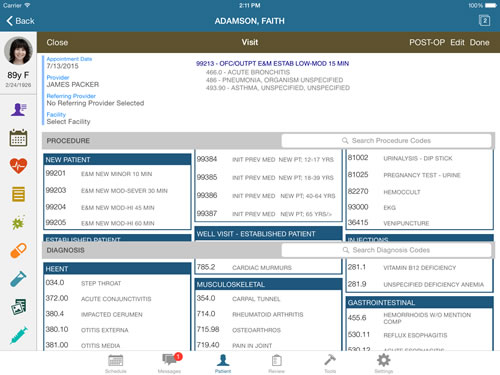Select diagnosis 372.00 Acute Conjunctivitis
The height and width of the screenshot is (375, 500).
[117, 298]
